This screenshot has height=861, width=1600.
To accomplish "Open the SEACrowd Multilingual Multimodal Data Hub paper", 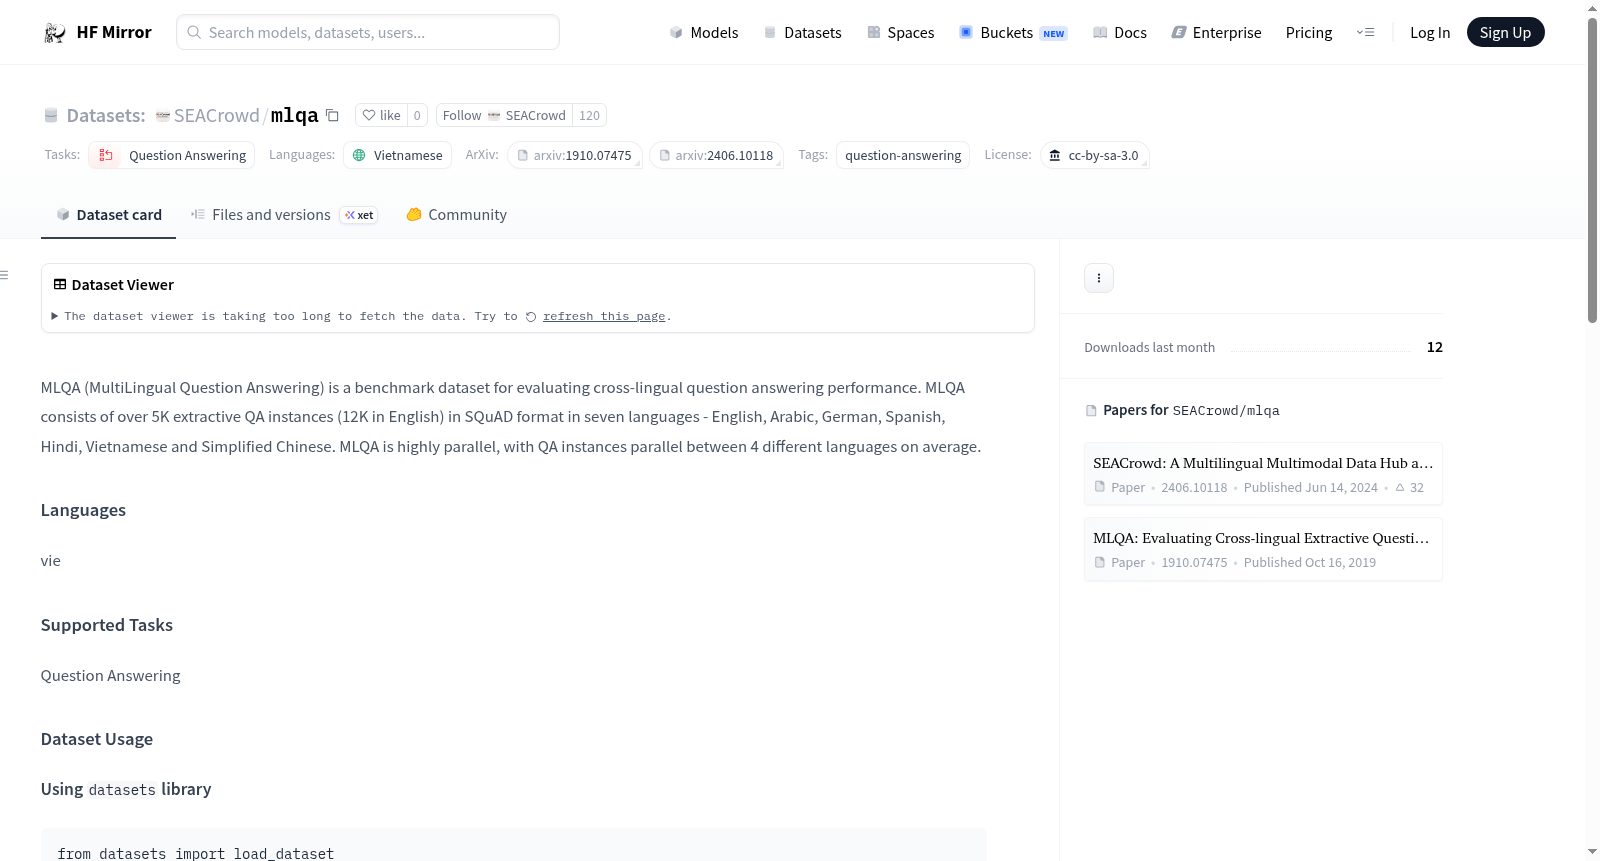I will tap(1263, 474).
